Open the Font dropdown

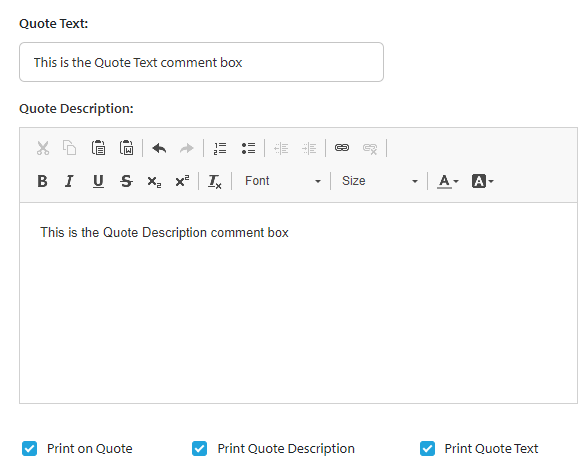click(283, 181)
